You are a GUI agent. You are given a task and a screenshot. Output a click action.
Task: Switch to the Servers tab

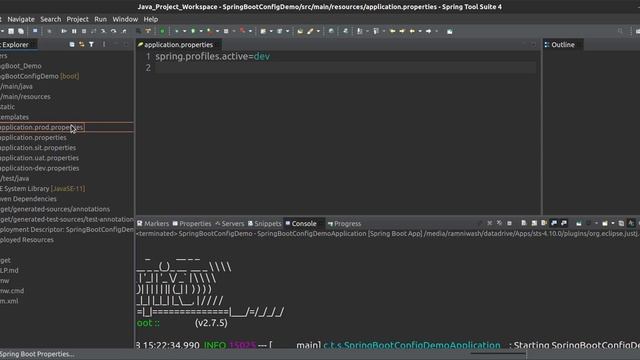pyautogui.click(x=229, y=224)
